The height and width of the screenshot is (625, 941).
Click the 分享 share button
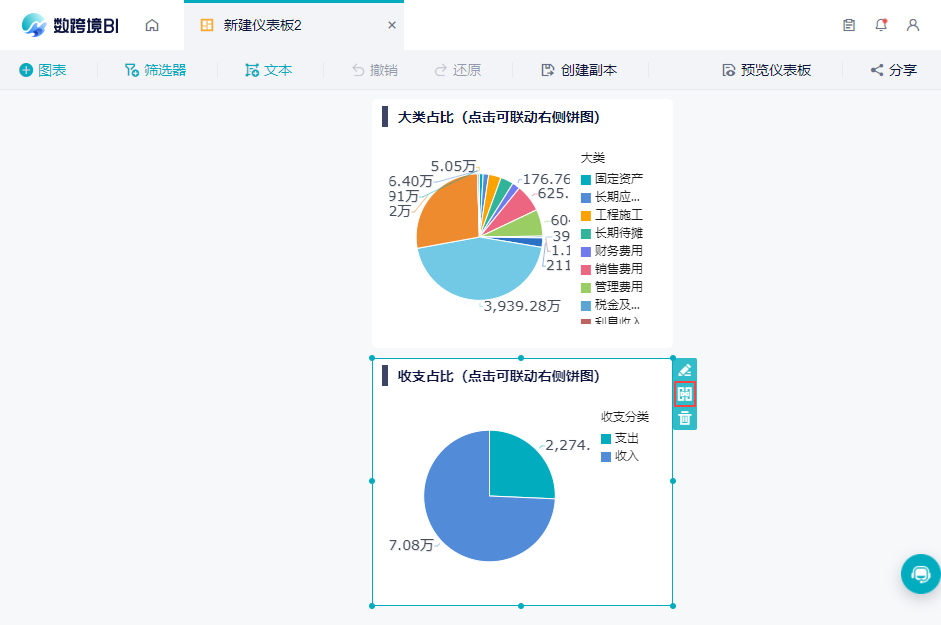click(894, 70)
